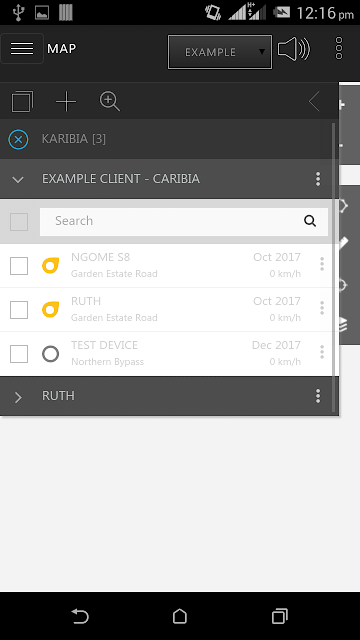360x640 pixels.
Task: Click the magnifier zoom-in icon
Action: tap(110, 101)
